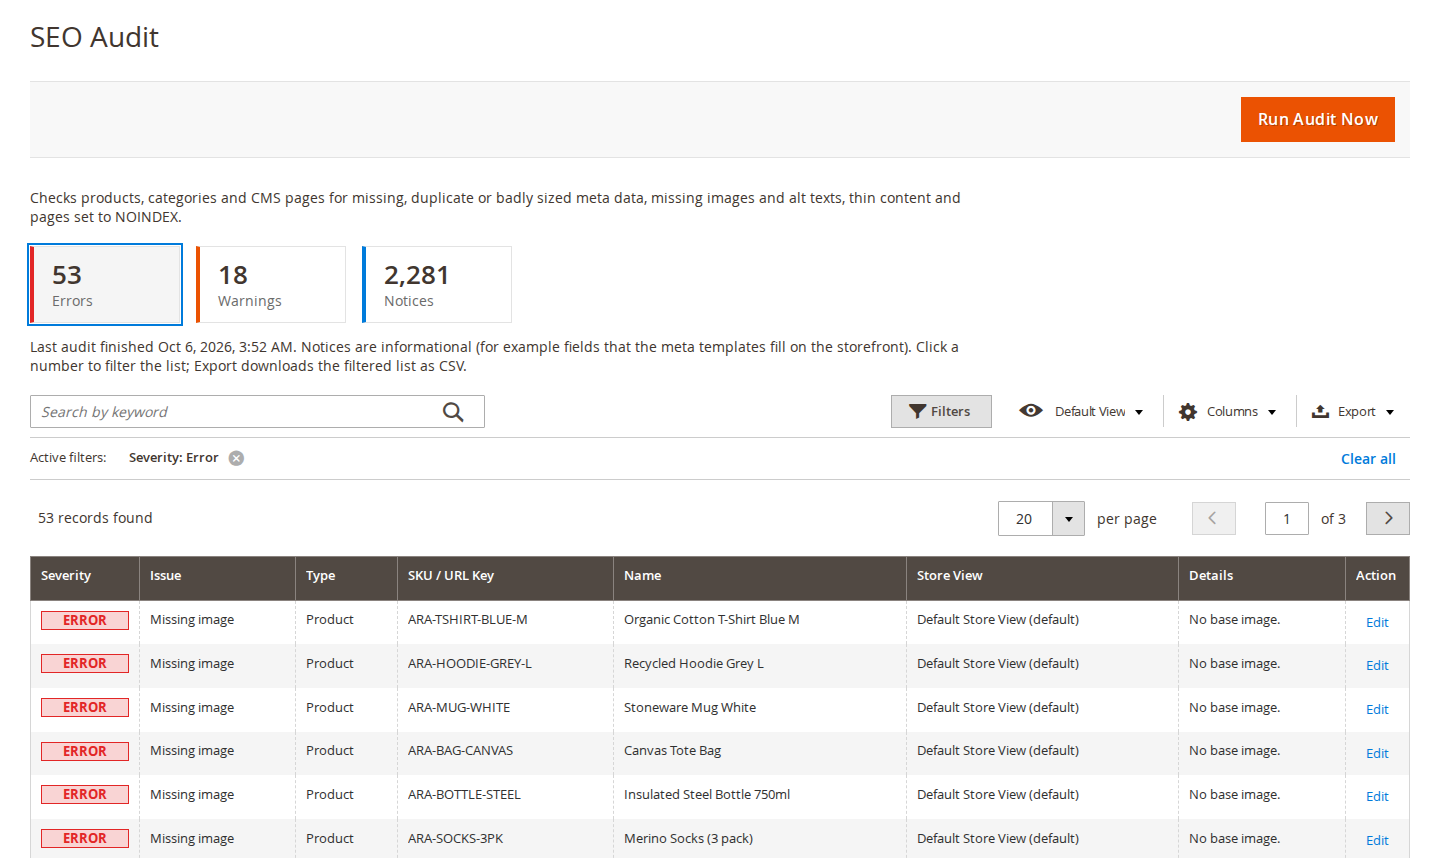Edit the Merino Socks (3 pack) row

[1377, 840]
